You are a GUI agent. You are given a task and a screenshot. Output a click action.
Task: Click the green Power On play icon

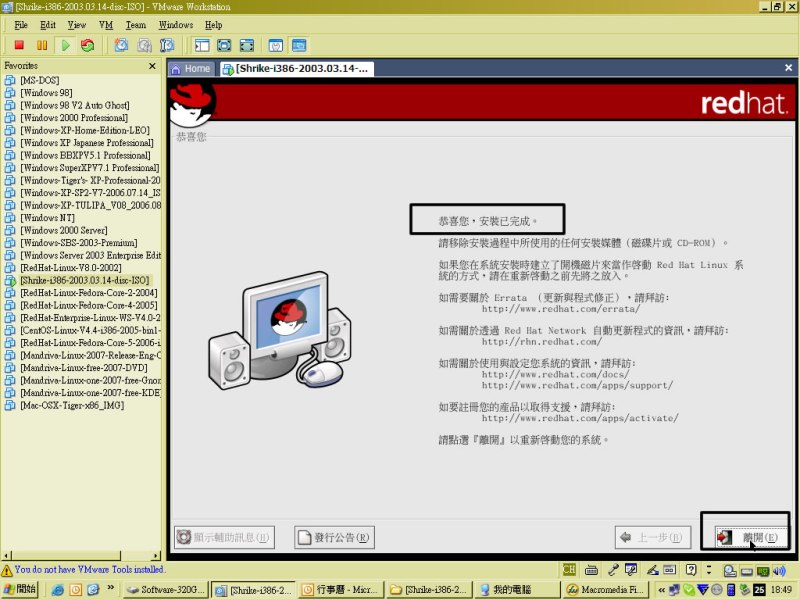click(65, 45)
